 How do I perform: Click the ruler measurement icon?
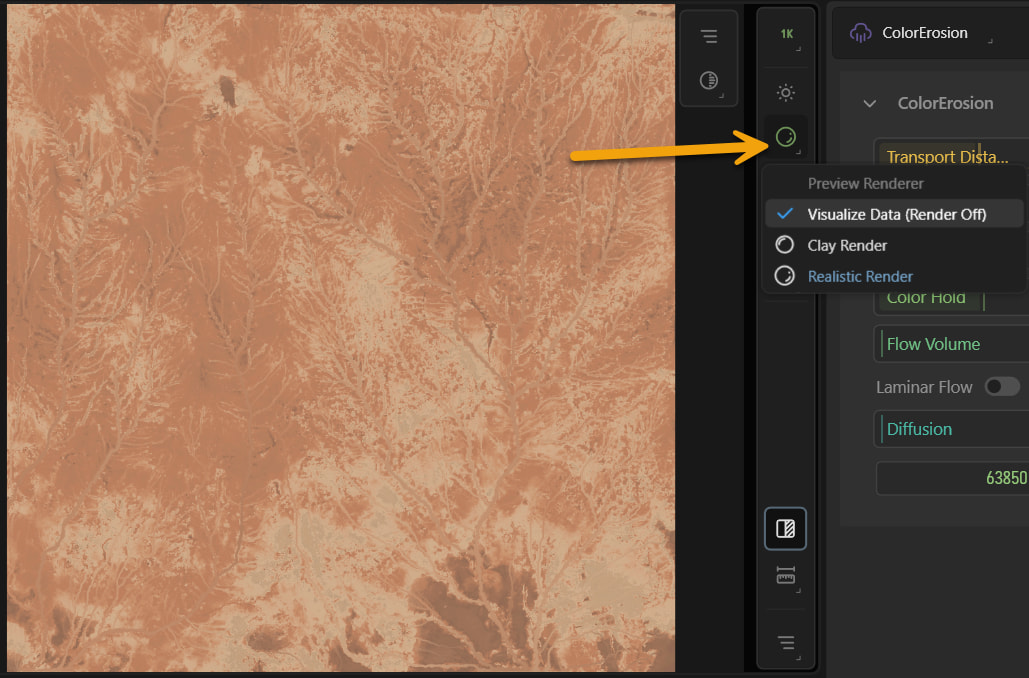pos(785,576)
